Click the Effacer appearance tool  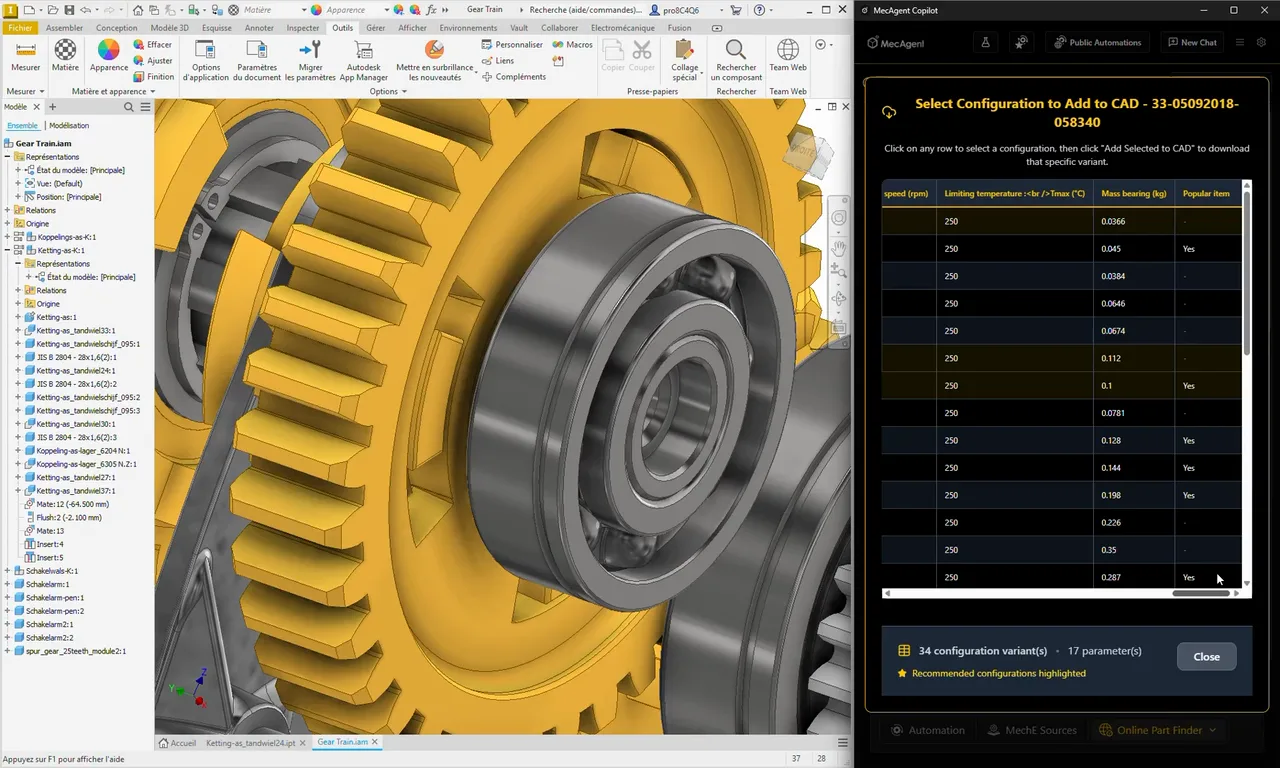click(153, 44)
